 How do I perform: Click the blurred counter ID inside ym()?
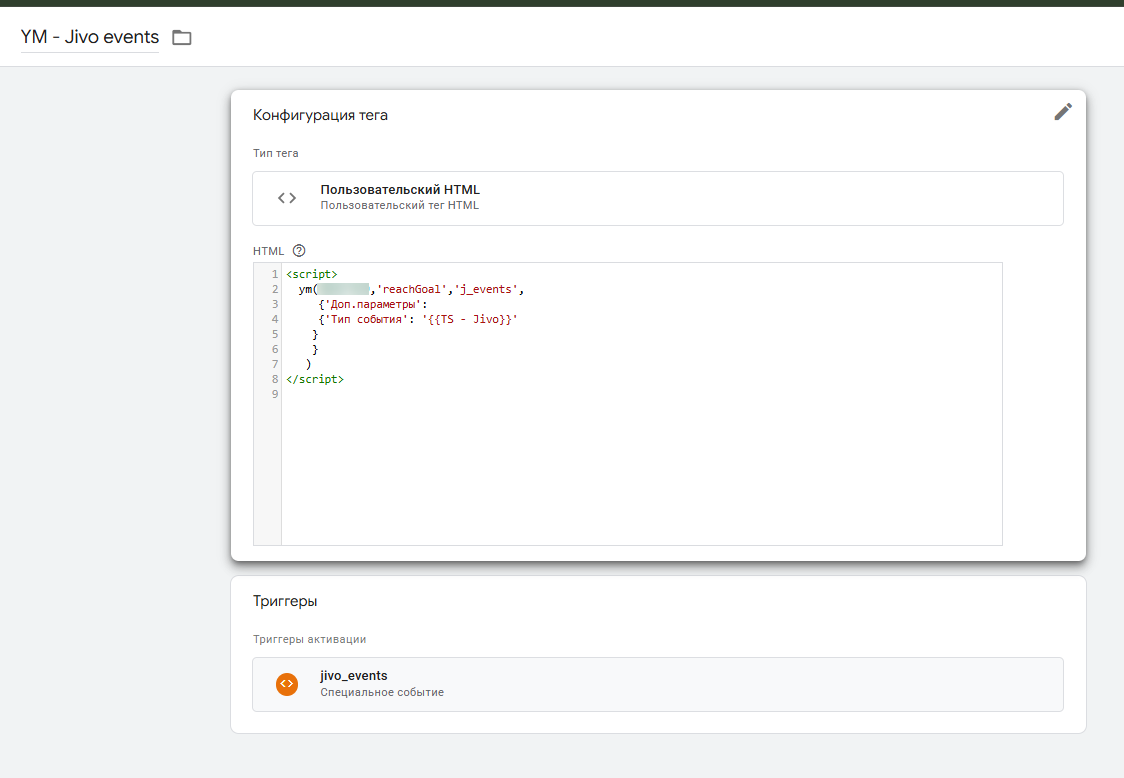click(x=343, y=289)
